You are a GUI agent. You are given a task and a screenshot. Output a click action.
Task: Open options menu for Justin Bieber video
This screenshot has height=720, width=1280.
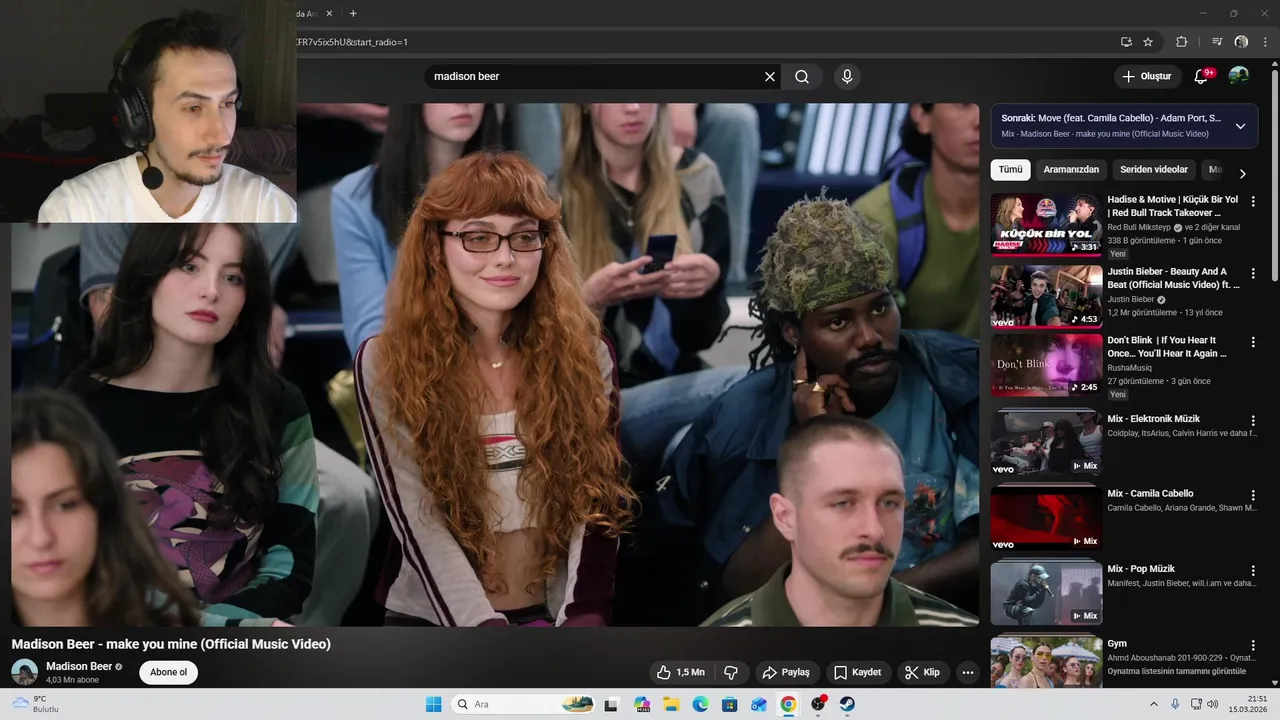tap(1253, 273)
